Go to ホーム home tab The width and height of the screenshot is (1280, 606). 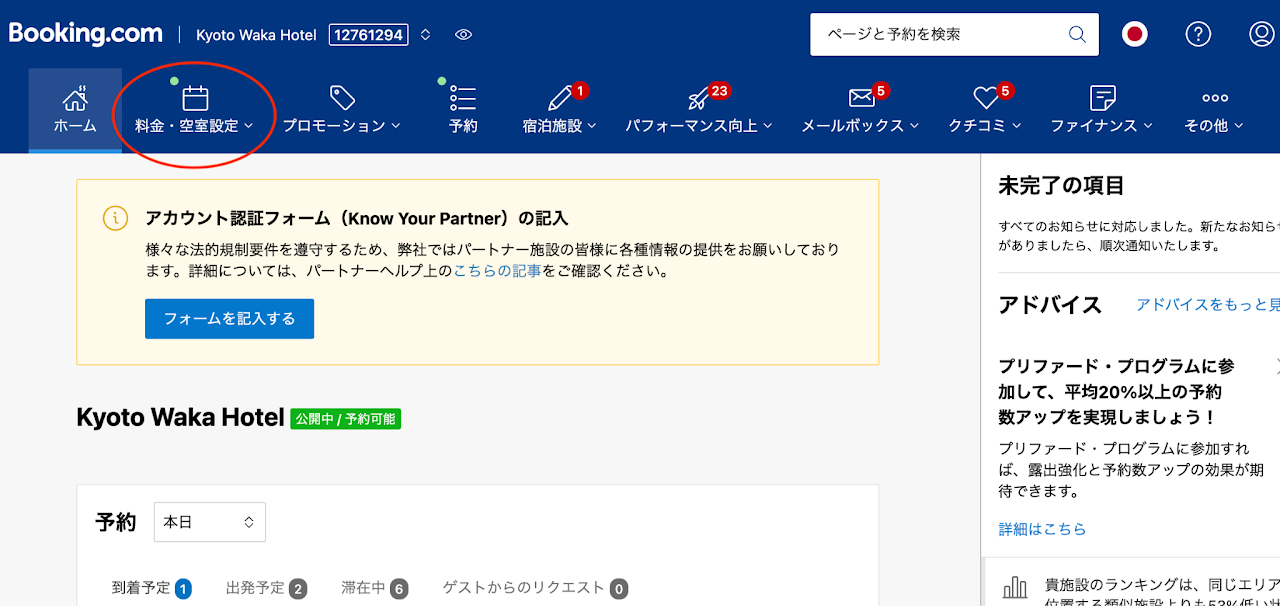(75, 110)
